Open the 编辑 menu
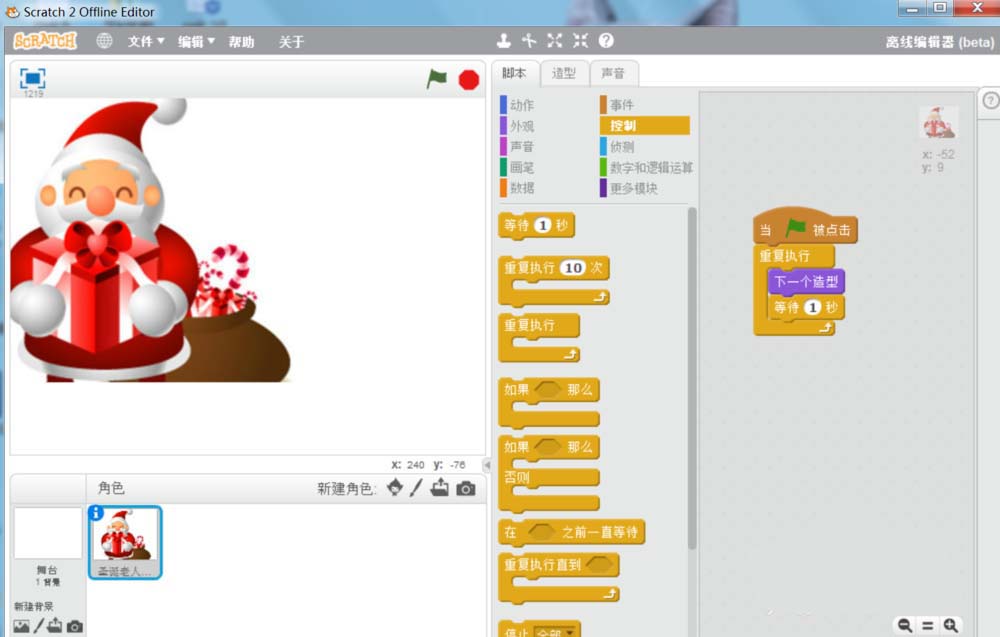The height and width of the screenshot is (637, 1000). tap(196, 41)
